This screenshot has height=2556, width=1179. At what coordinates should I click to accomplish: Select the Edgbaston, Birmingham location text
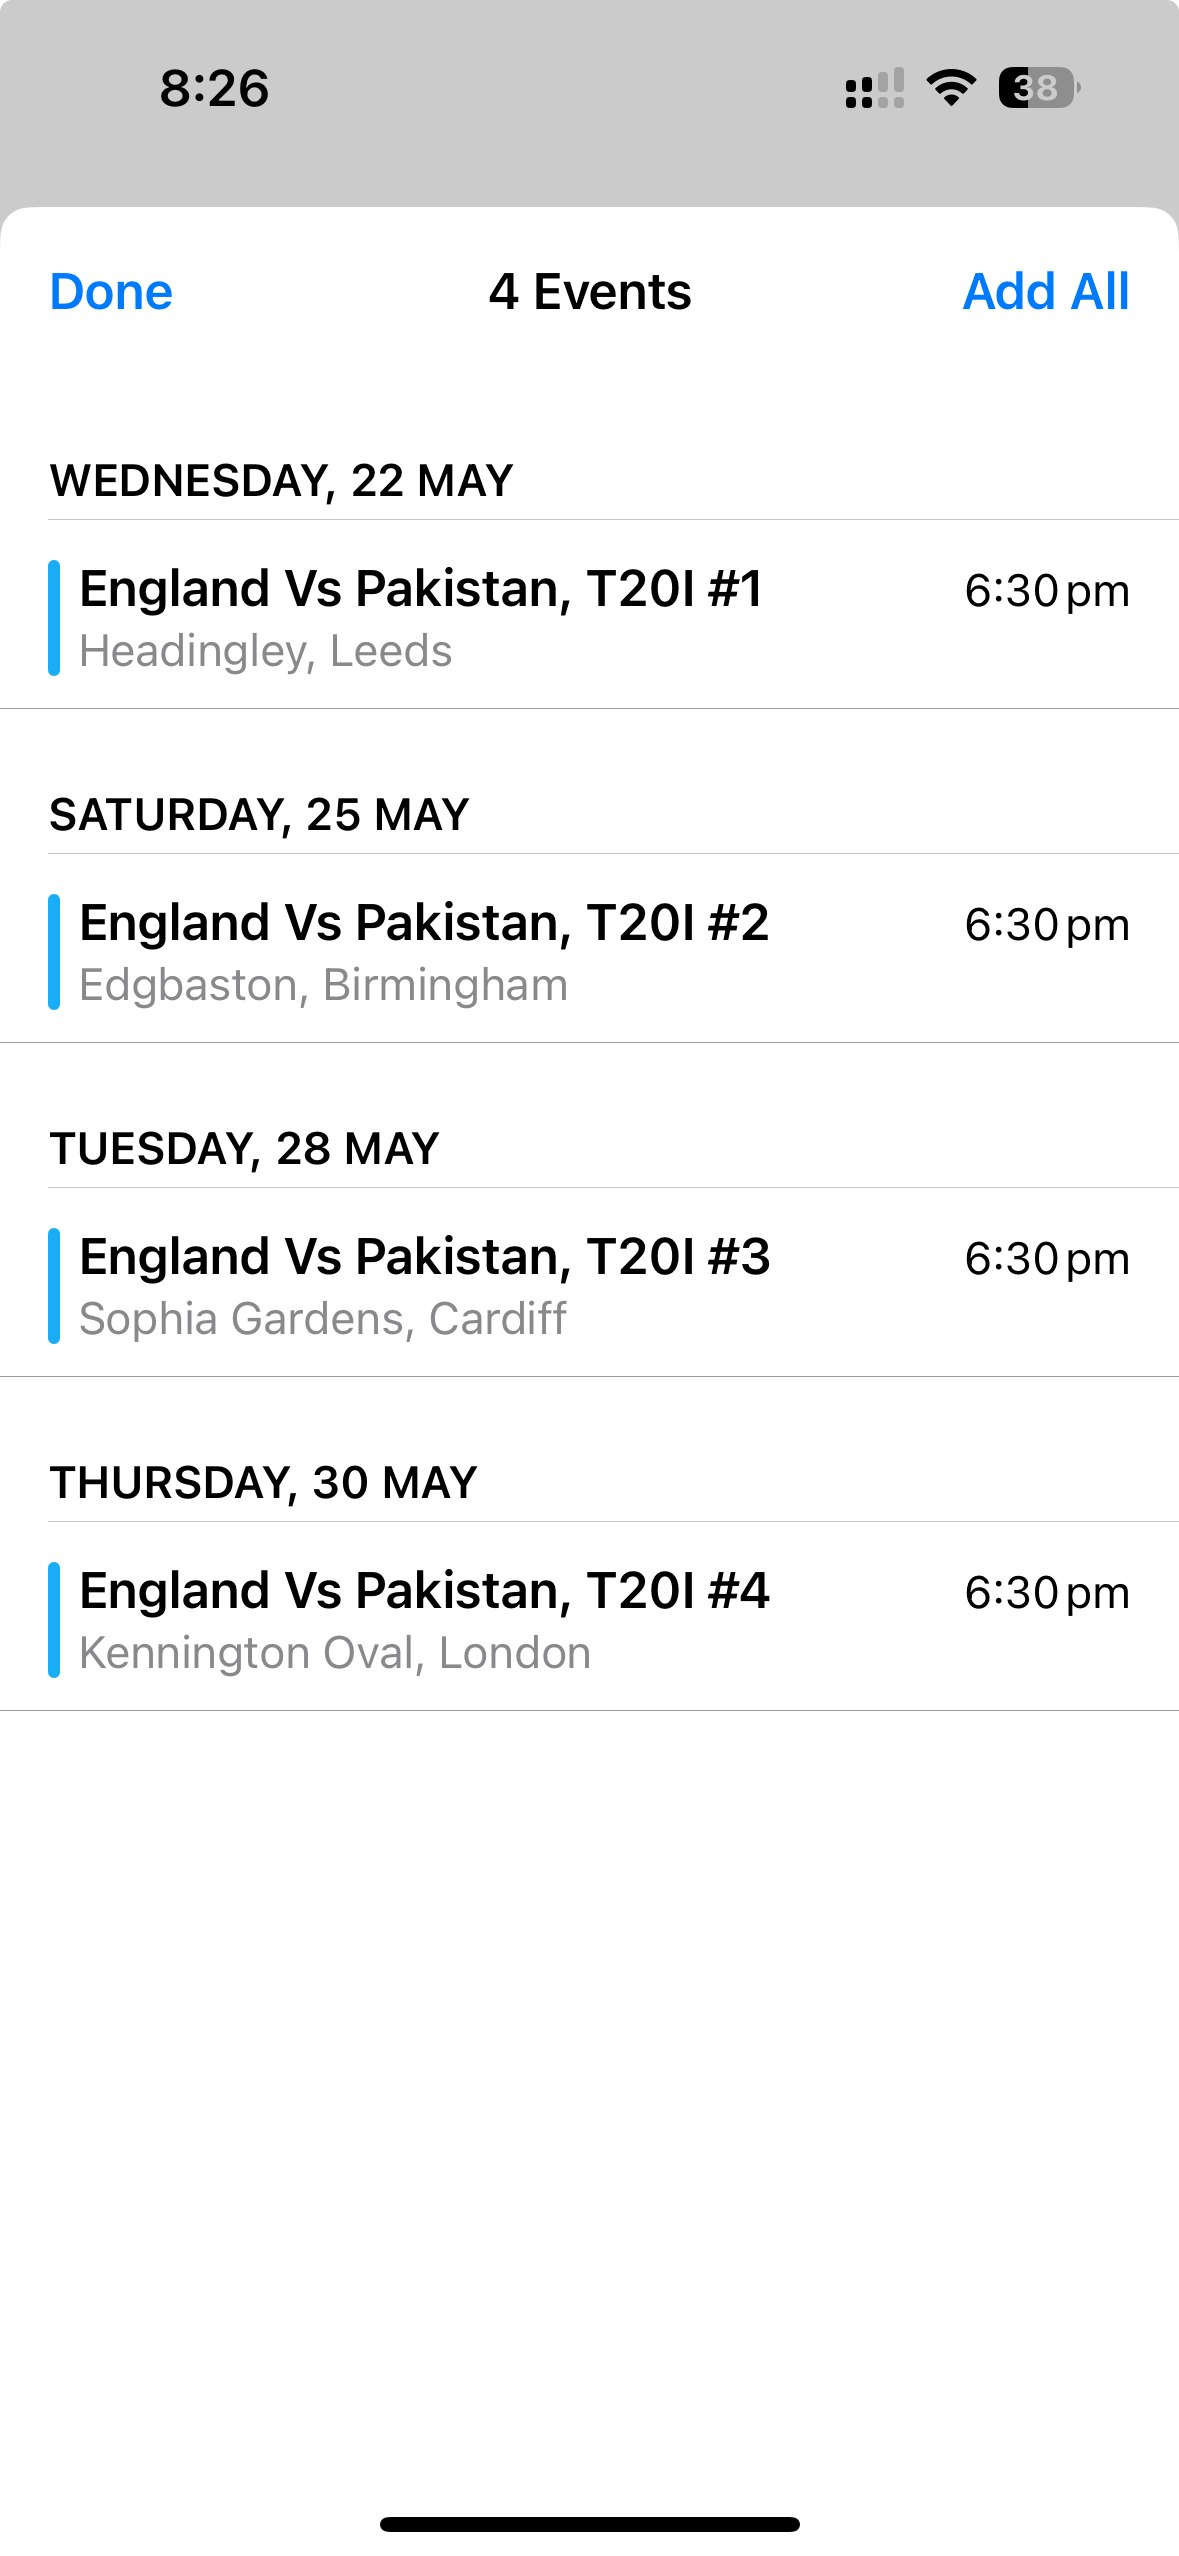pyautogui.click(x=323, y=985)
